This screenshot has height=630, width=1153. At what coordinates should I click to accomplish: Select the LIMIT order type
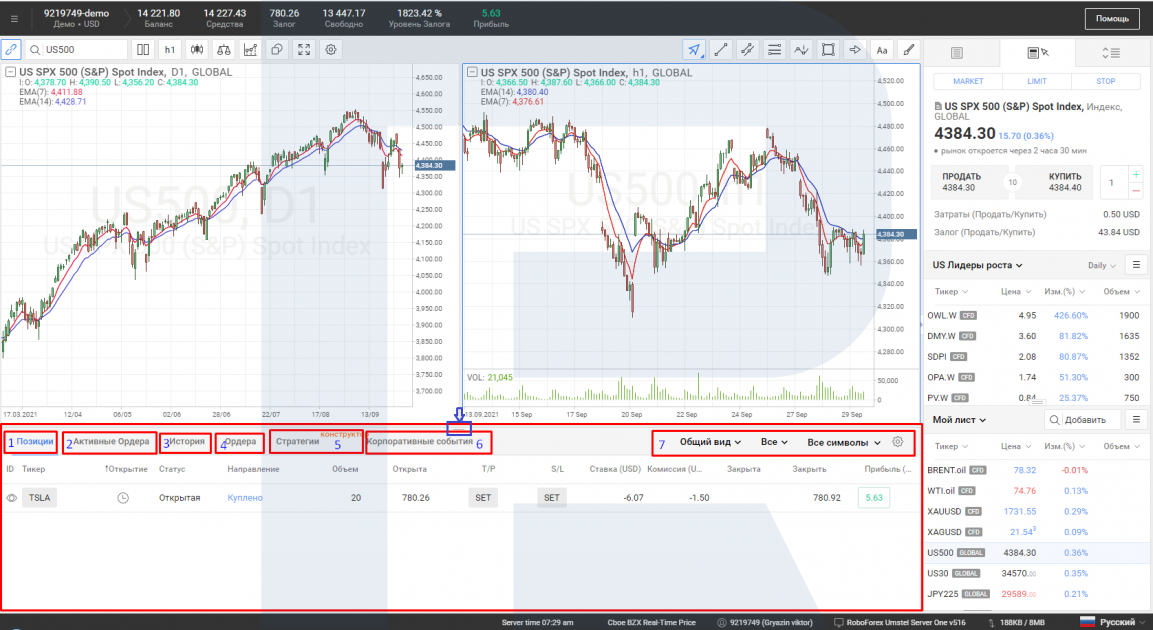point(1037,82)
